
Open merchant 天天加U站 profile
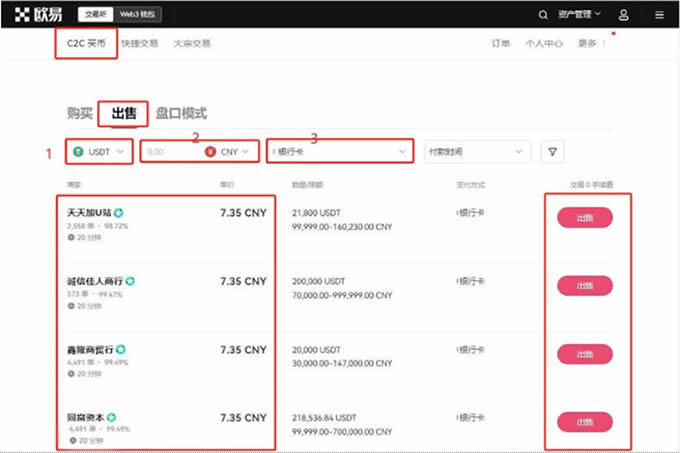pos(89,213)
